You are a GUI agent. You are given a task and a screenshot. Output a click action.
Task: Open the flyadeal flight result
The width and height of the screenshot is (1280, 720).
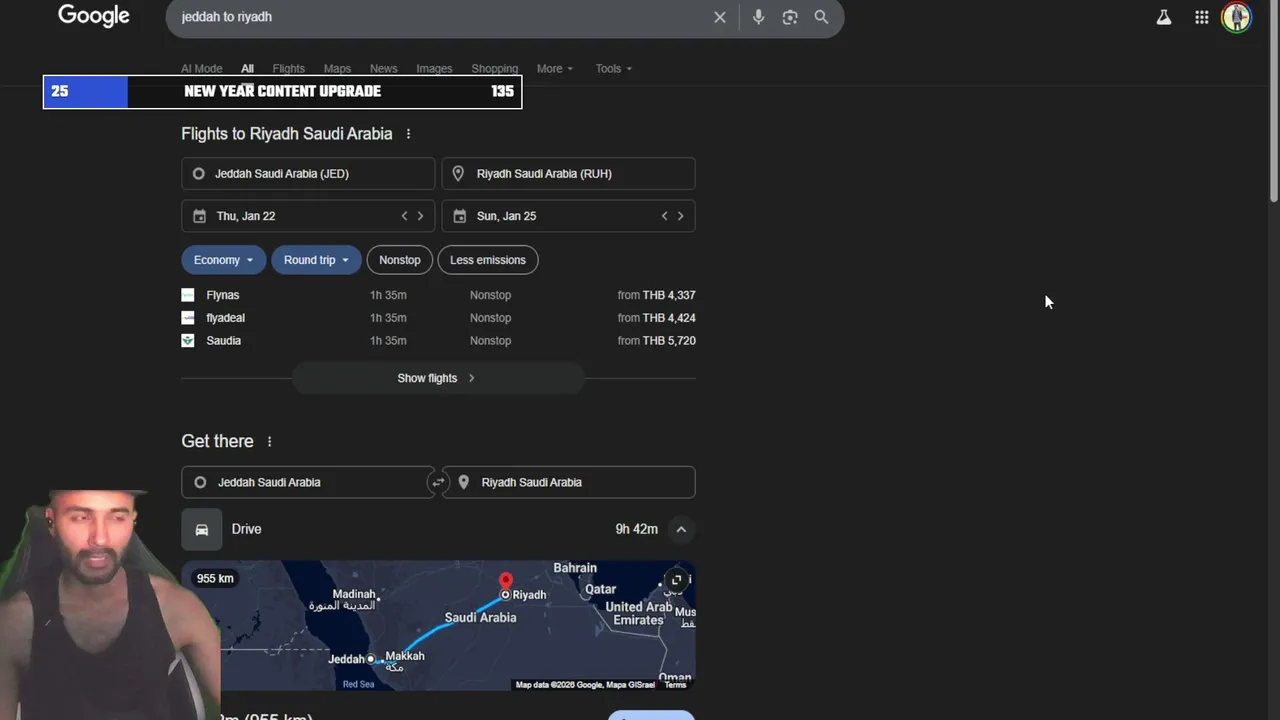click(x=438, y=318)
